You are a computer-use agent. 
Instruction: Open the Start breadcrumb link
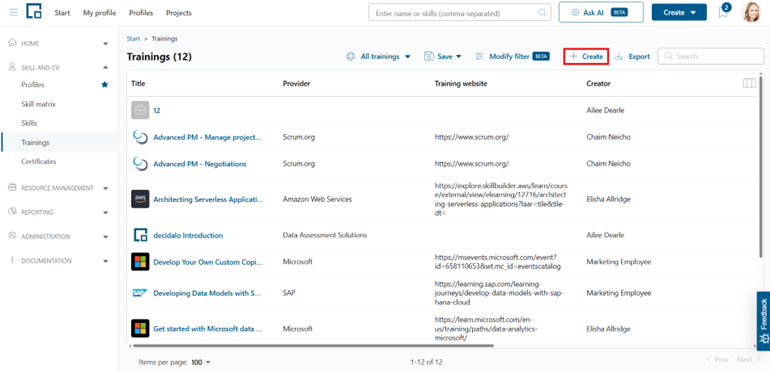133,38
